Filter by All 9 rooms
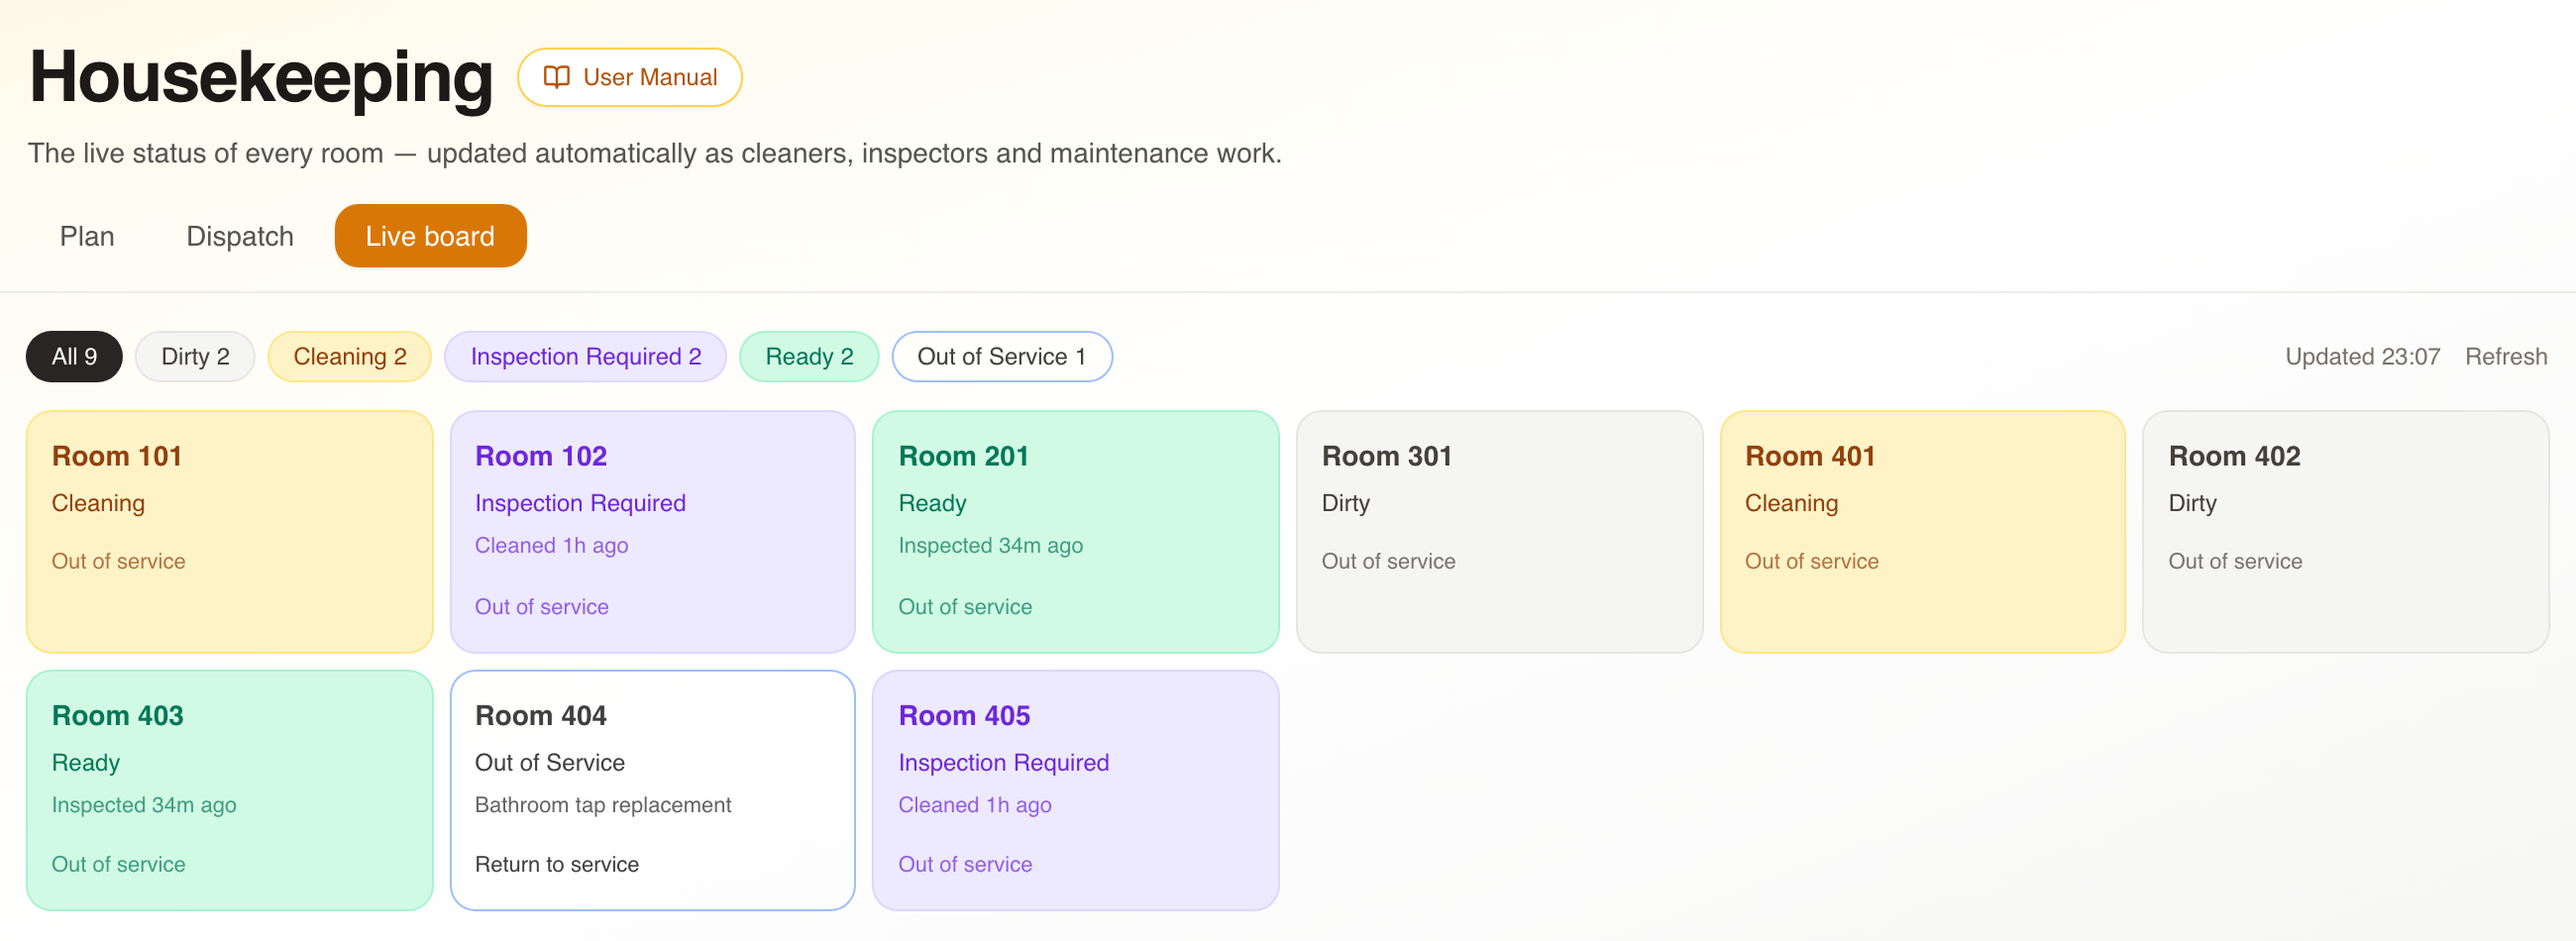Viewport: 2576px width, 941px height. click(74, 357)
